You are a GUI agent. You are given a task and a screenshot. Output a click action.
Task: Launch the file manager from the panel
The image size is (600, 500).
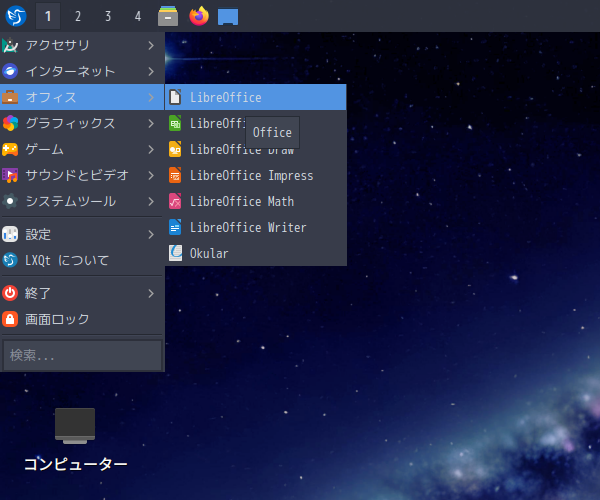168,16
